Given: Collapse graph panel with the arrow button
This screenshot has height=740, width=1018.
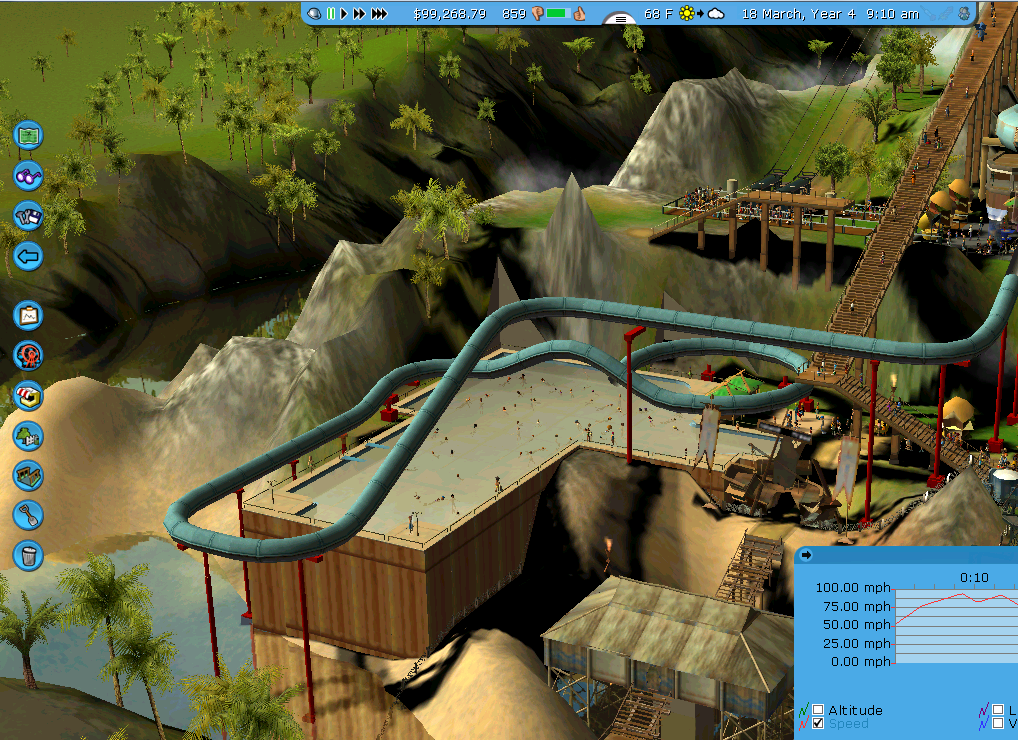Looking at the screenshot, I should click(807, 555).
